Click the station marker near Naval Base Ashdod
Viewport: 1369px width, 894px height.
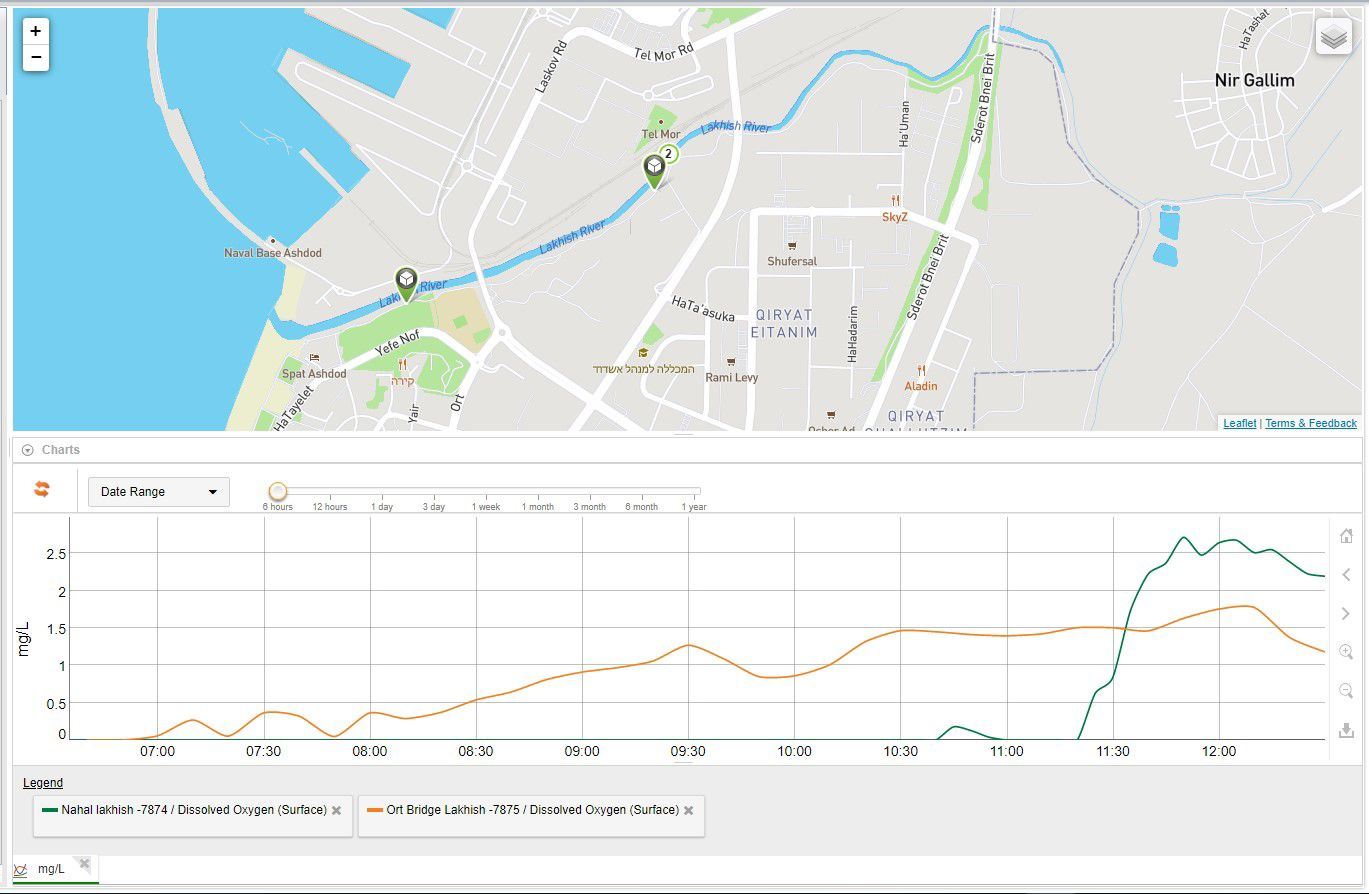(x=406, y=281)
